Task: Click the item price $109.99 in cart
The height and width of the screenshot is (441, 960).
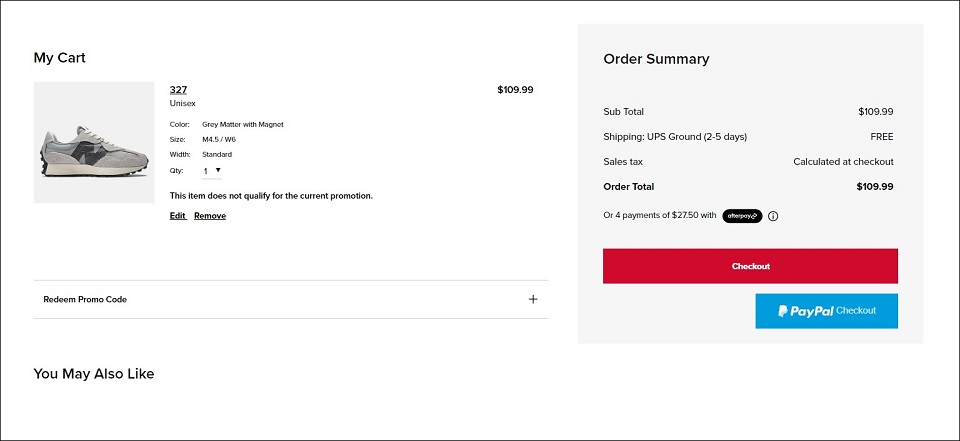Action: tap(515, 90)
